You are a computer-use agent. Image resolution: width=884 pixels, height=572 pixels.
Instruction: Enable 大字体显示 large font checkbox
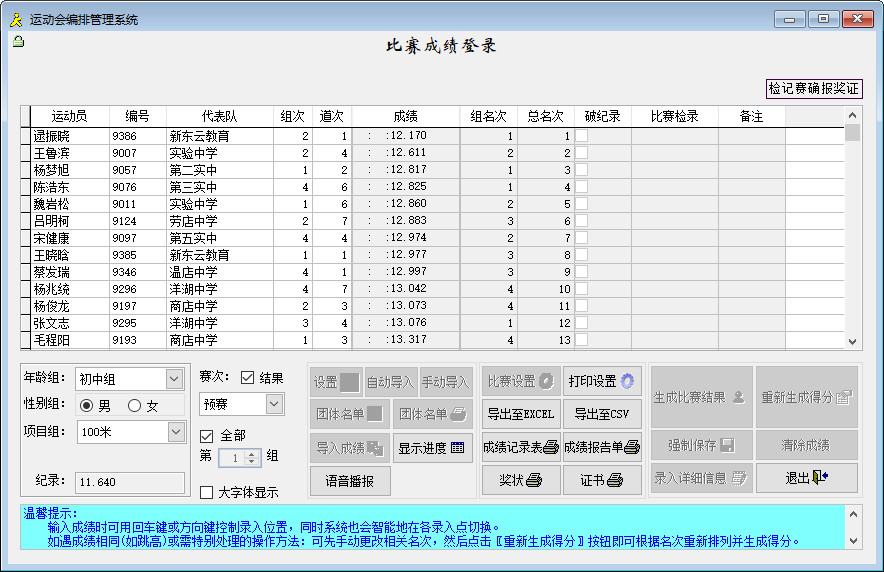point(207,492)
